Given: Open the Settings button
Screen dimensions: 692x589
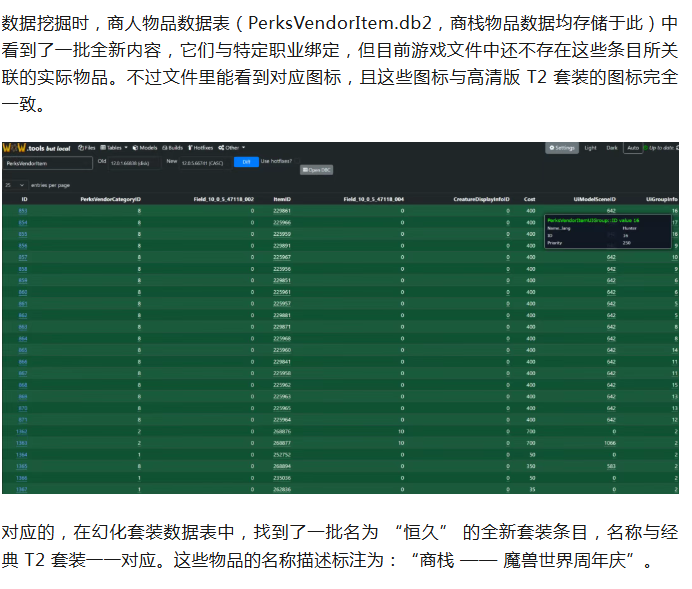Looking at the screenshot, I should [562, 148].
